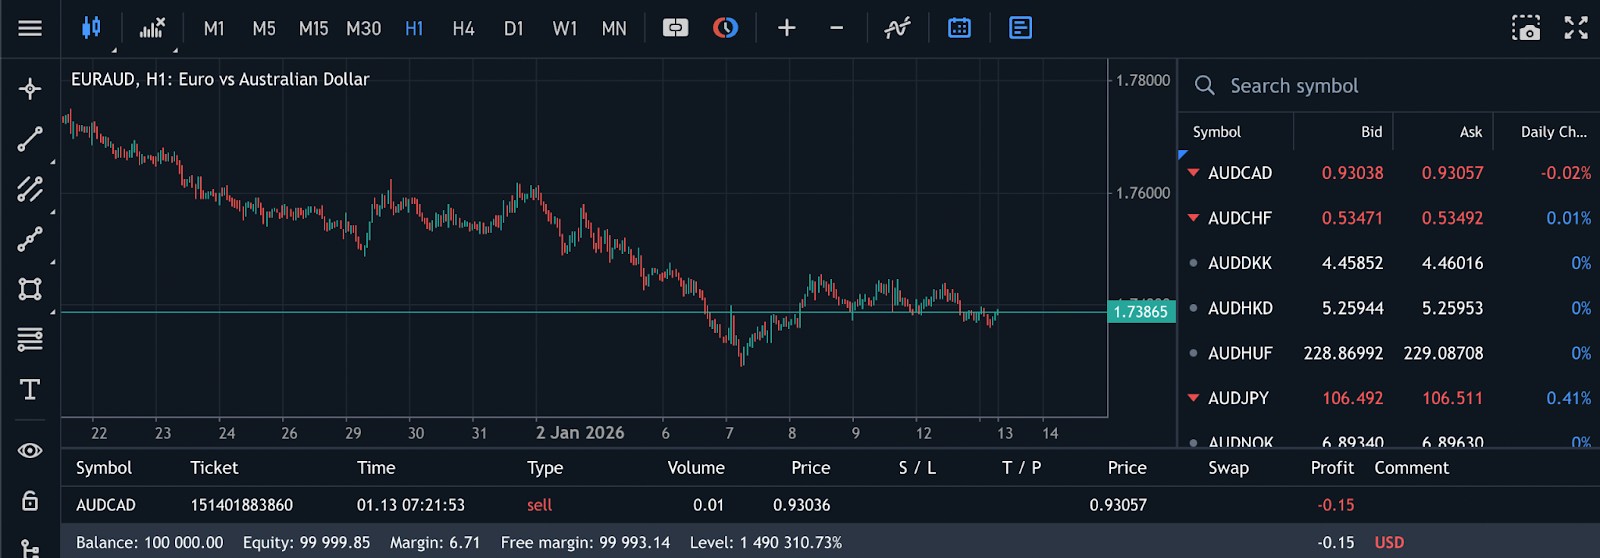This screenshot has height=558, width=1600.
Task: Toggle the one-click trading panel icon
Action: 676,28
